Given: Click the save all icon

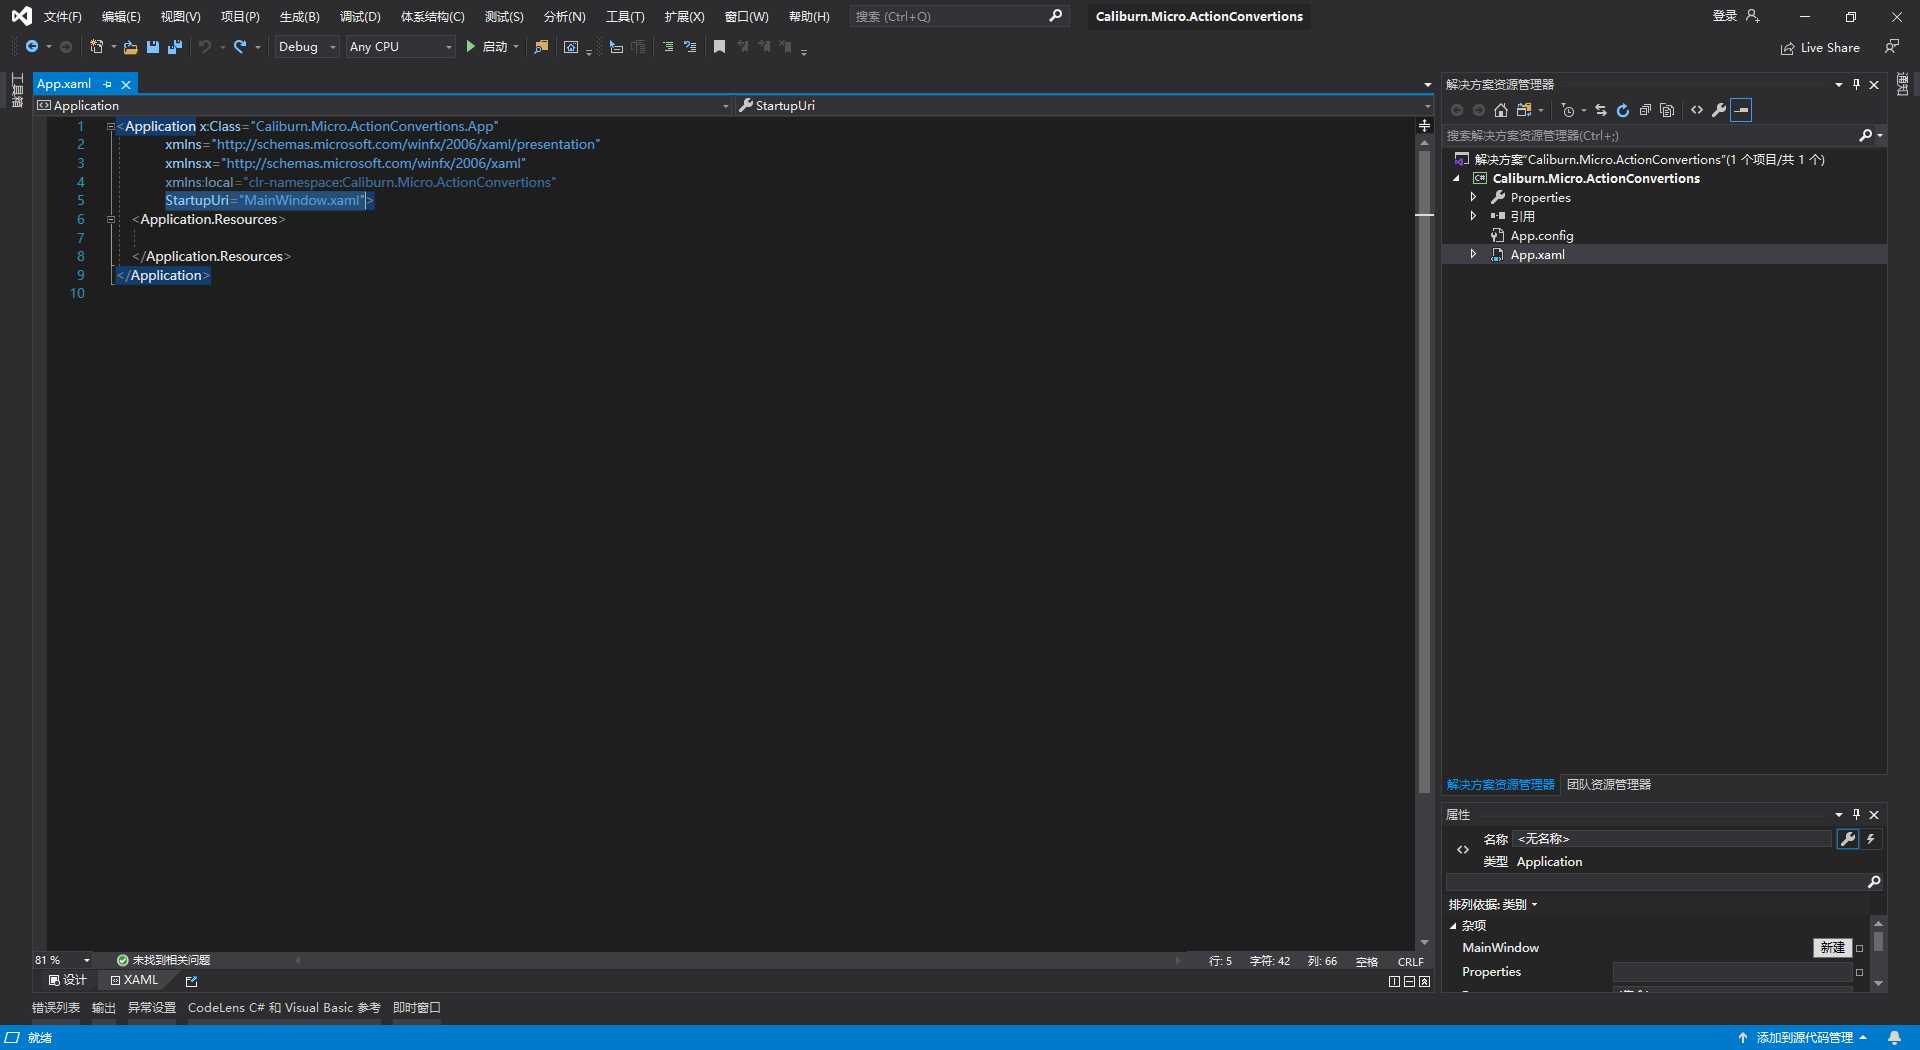Looking at the screenshot, I should 175,47.
